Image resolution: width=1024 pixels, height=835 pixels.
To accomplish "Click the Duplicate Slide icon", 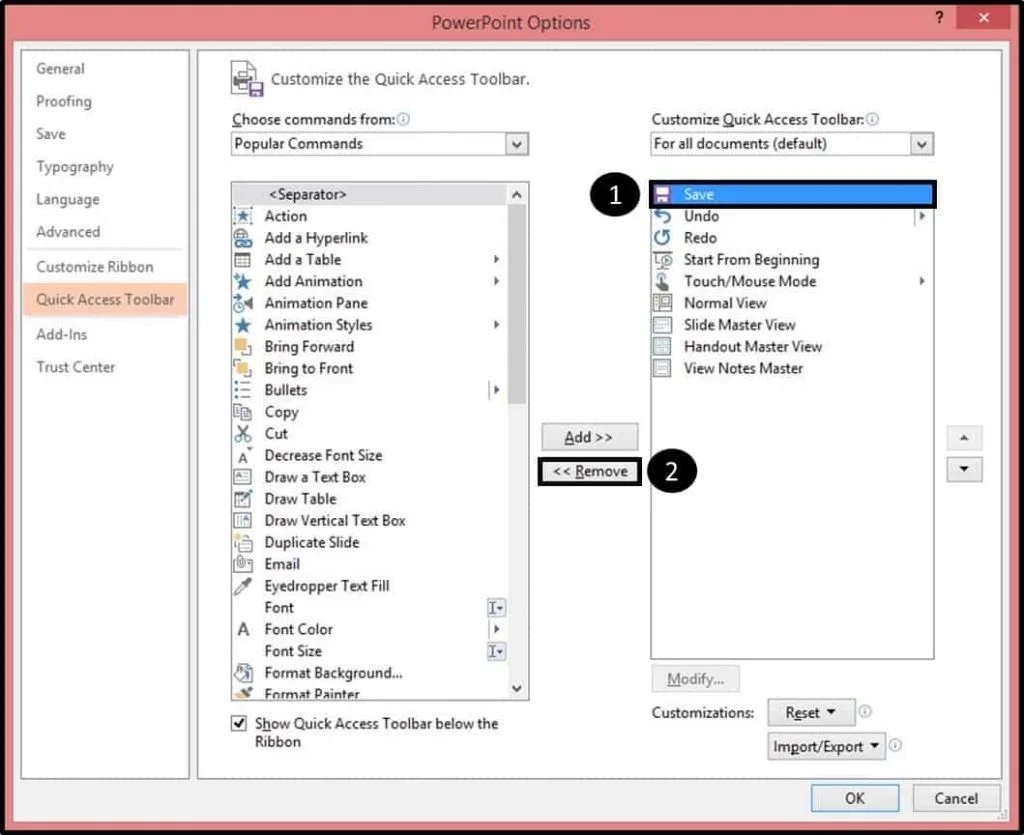I will click(x=243, y=543).
